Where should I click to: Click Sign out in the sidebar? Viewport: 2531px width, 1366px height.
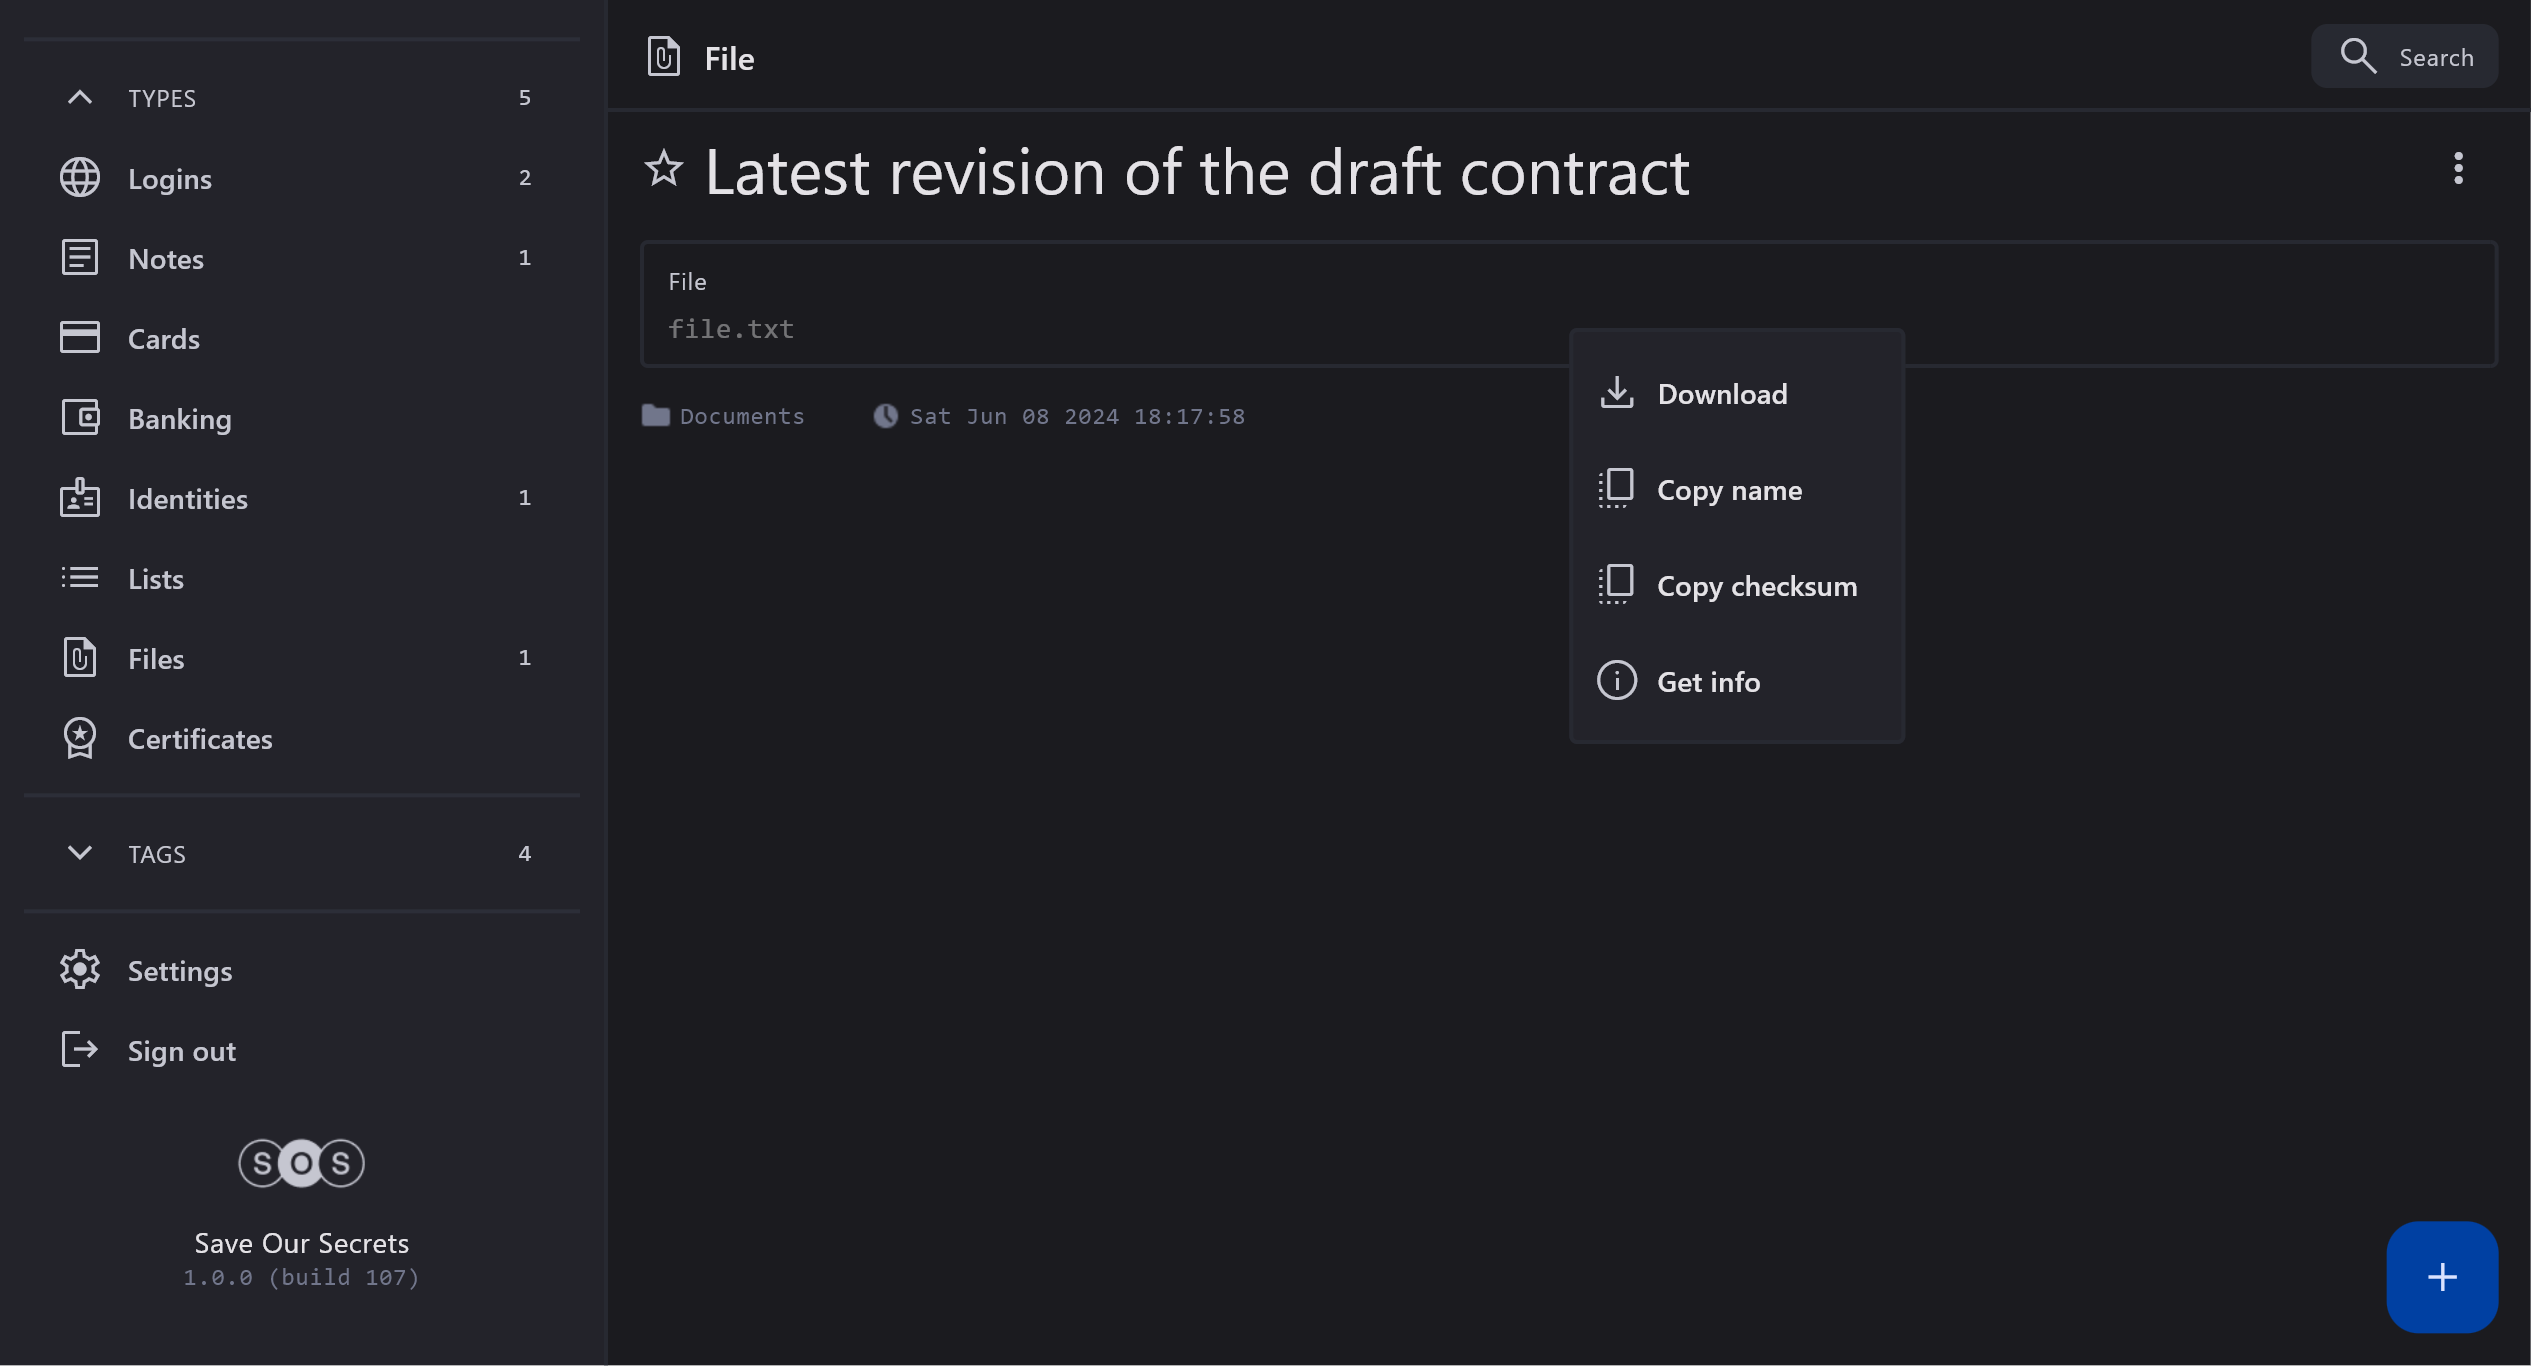[x=181, y=1051]
